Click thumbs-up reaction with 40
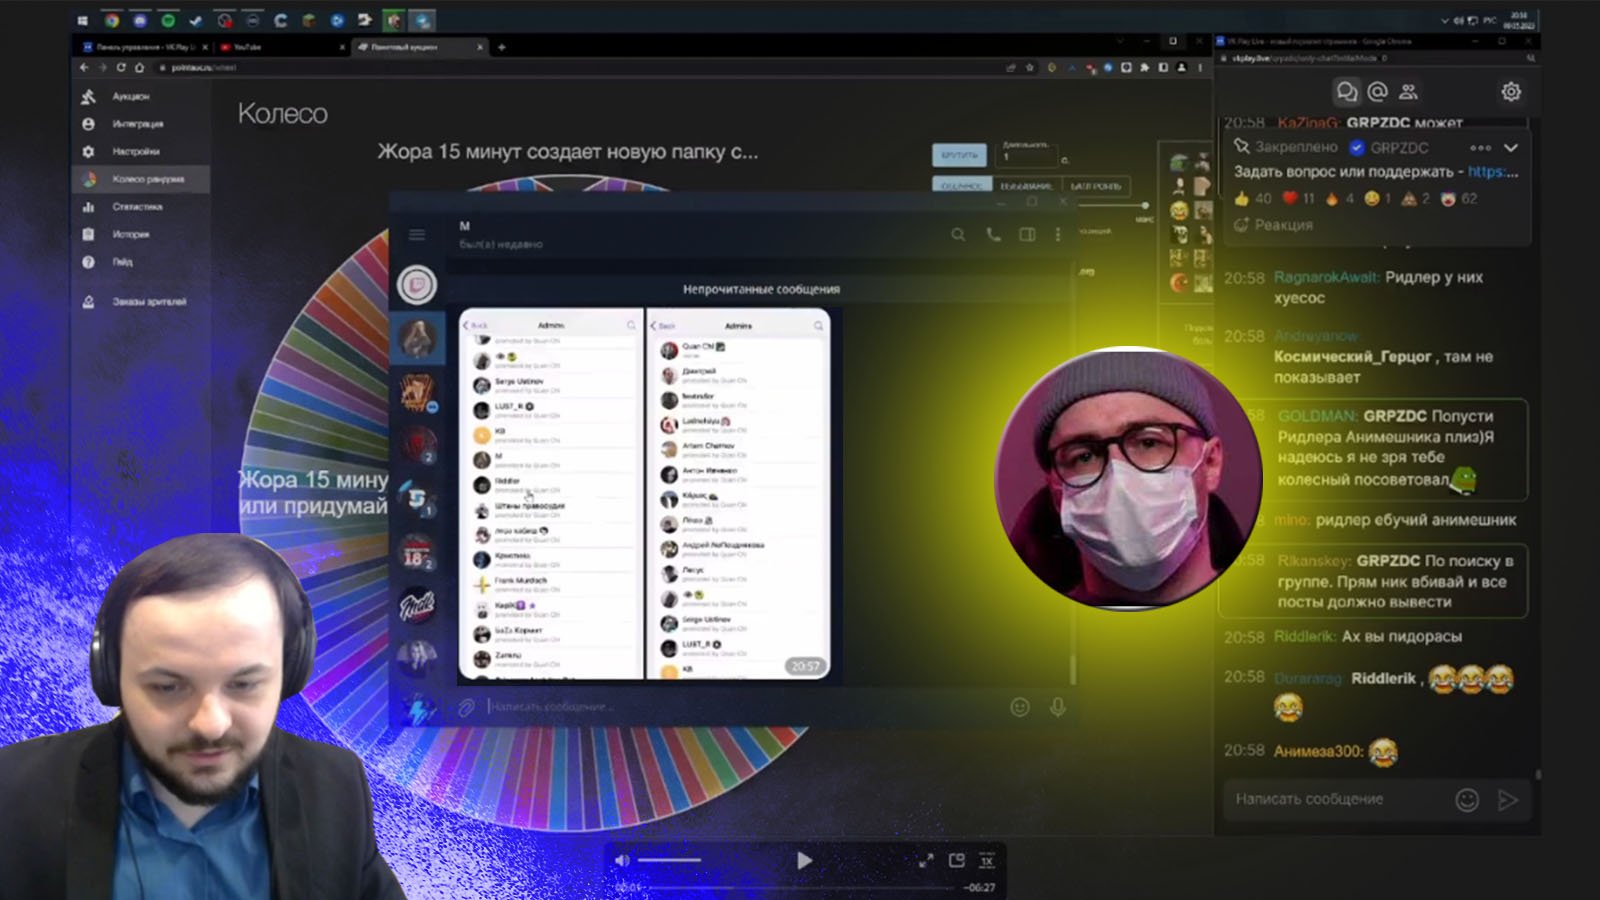The image size is (1600, 900). pyautogui.click(x=1253, y=199)
